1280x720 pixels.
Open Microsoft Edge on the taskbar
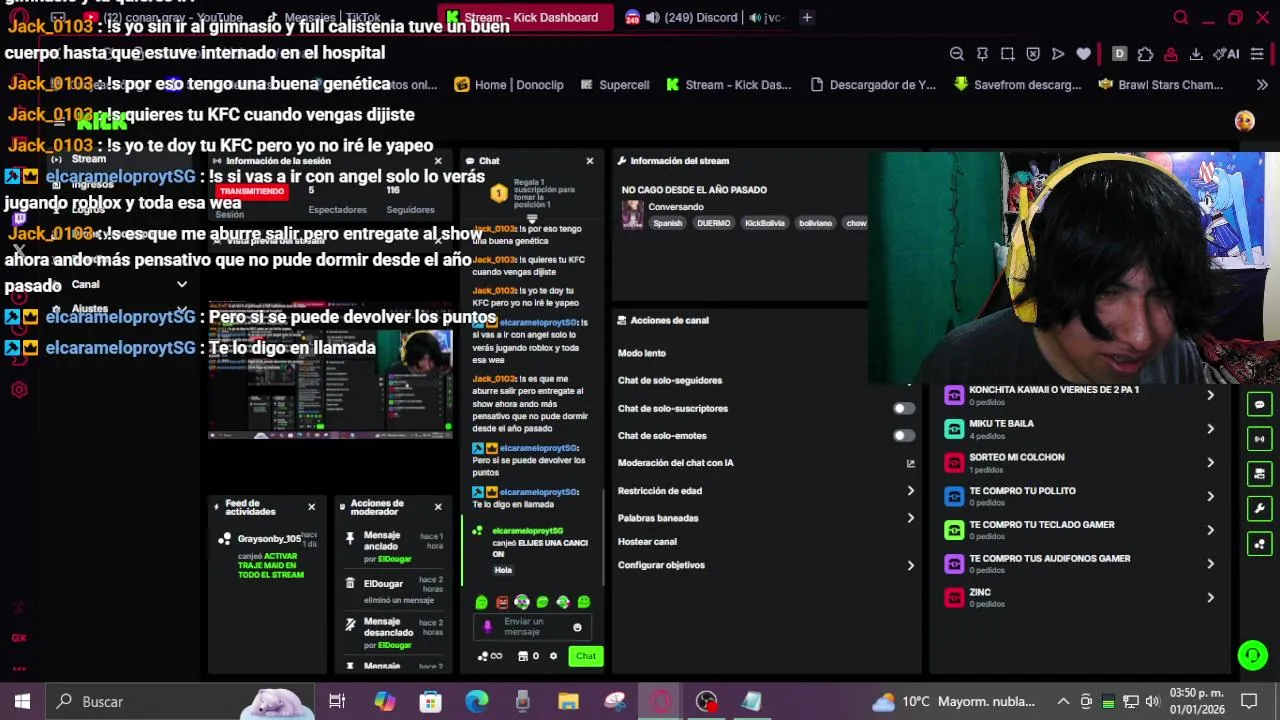pos(476,702)
